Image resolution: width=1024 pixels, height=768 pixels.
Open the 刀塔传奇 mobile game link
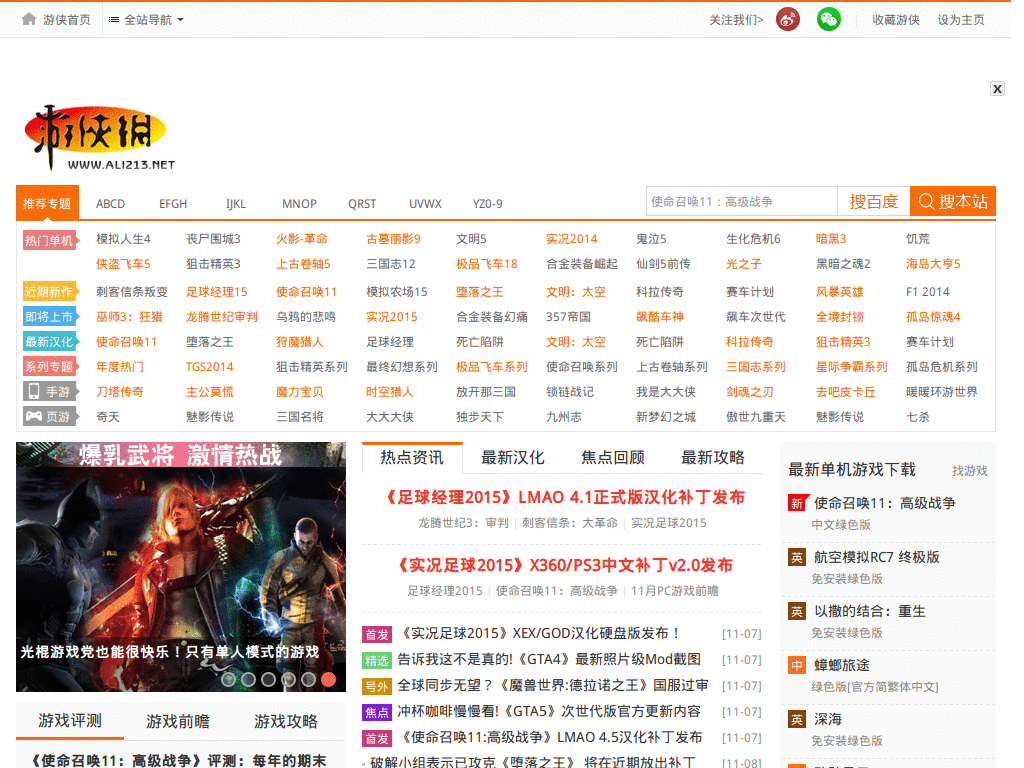point(120,392)
